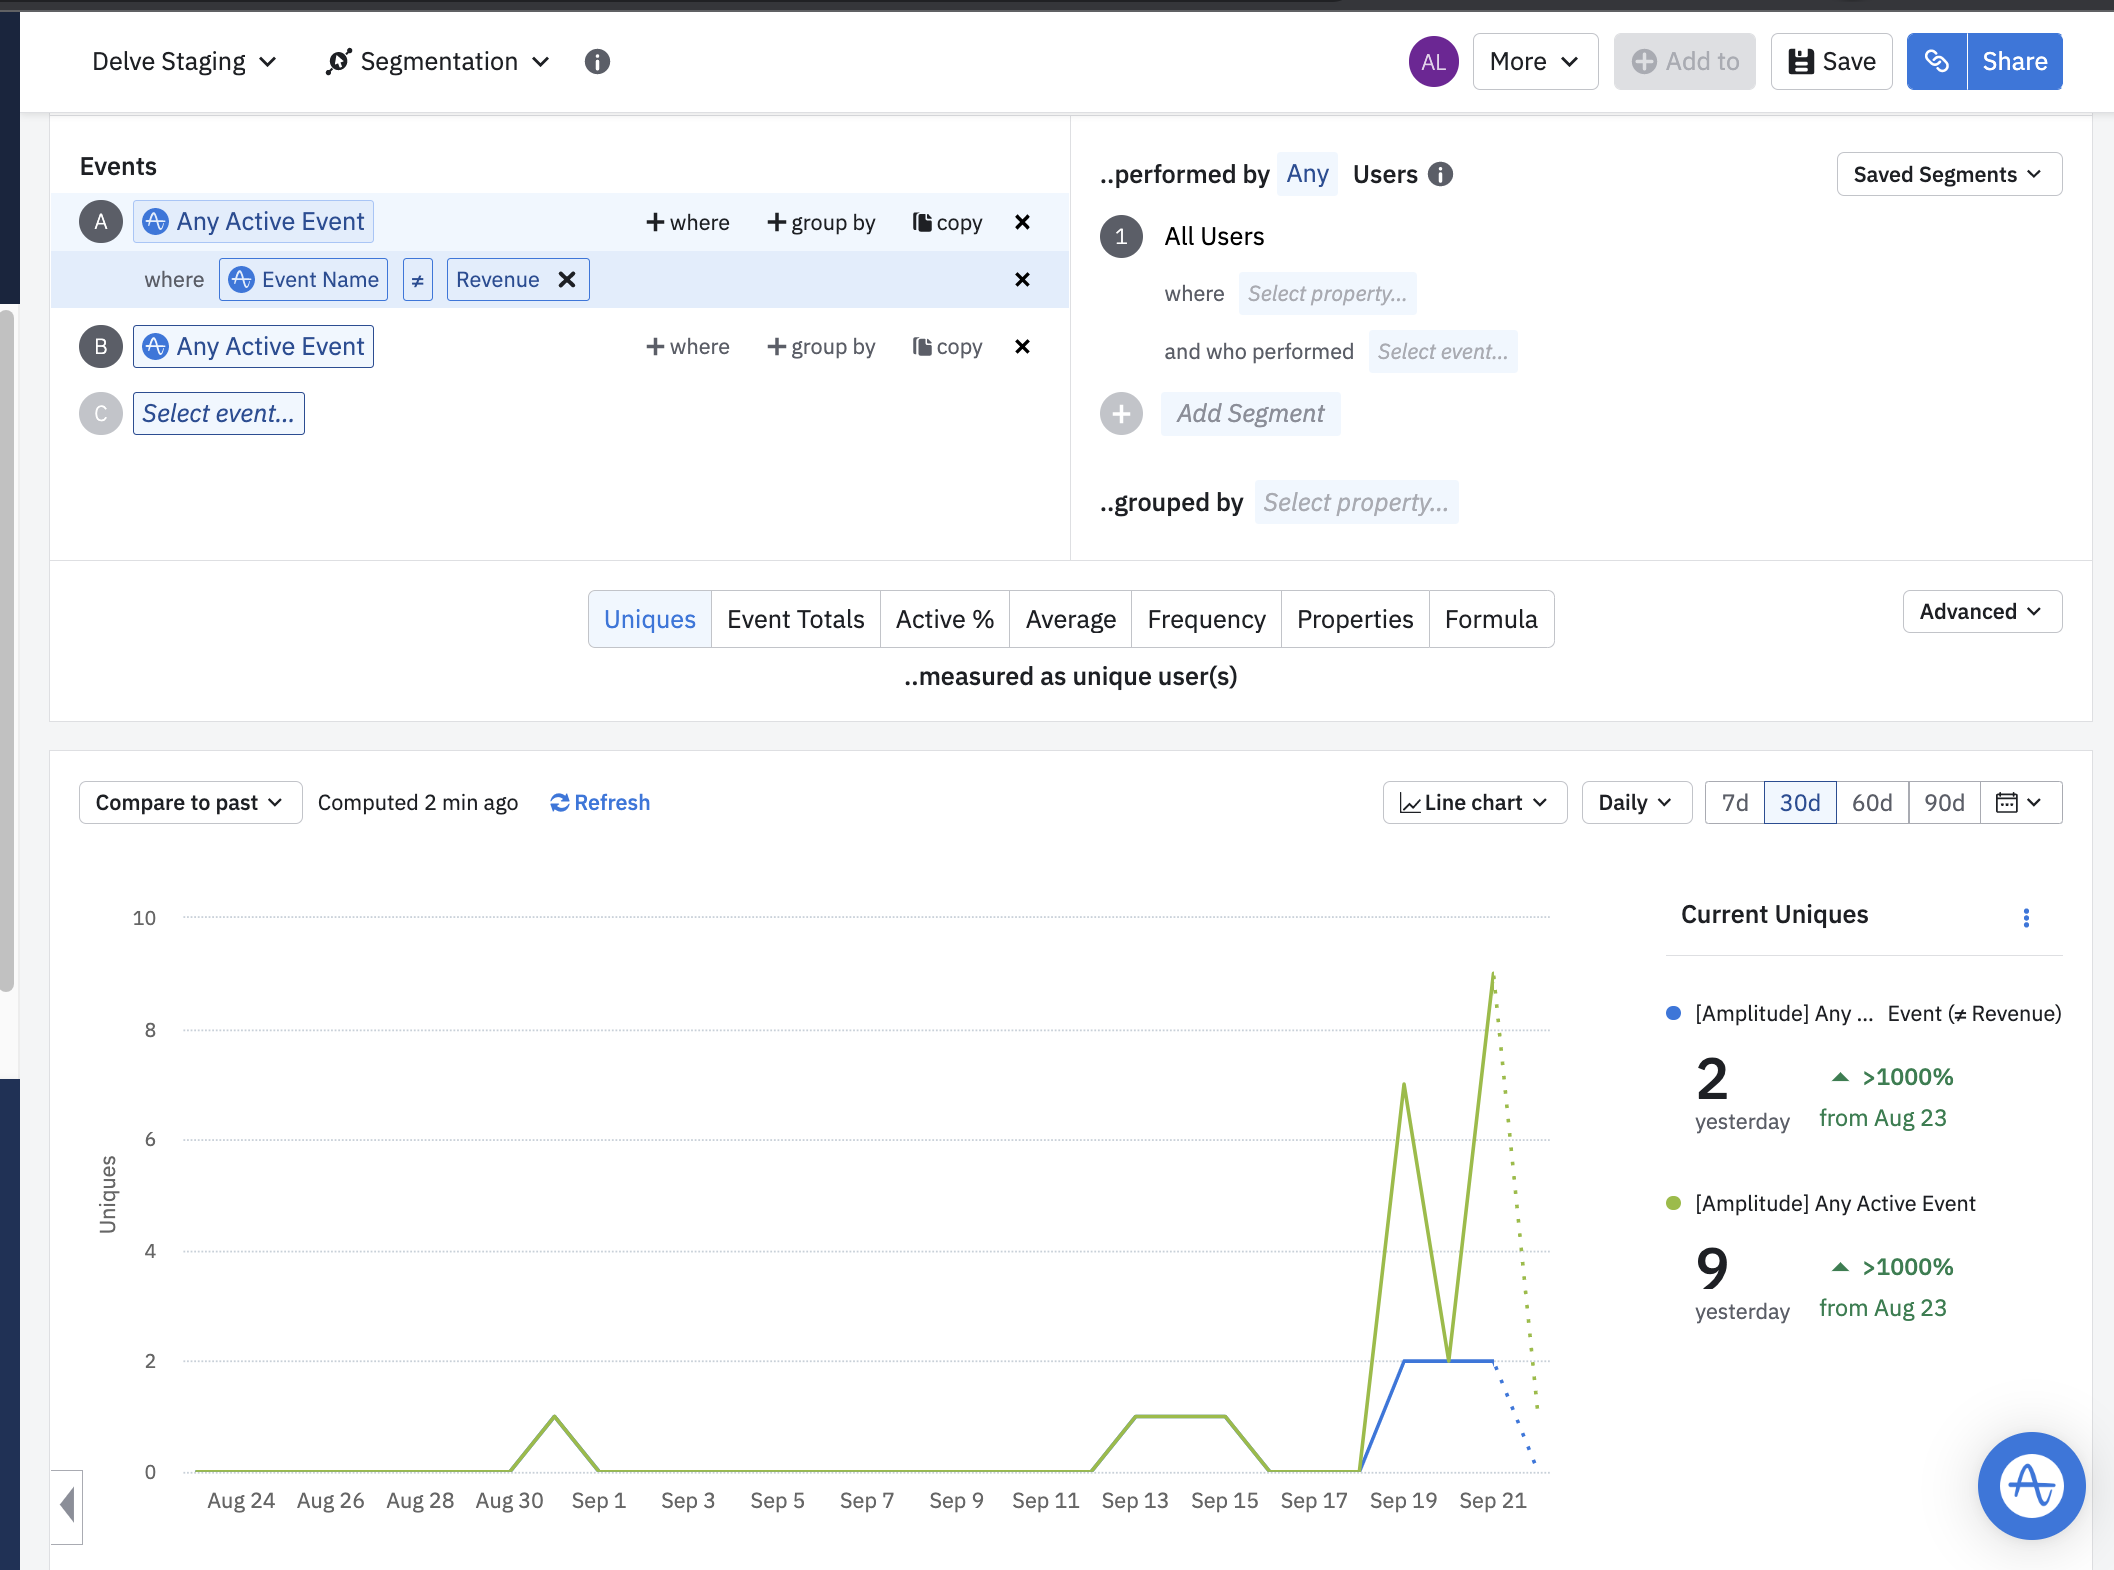The width and height of the screenshot is (2114, 1570).
Task: Click the info icon beside Users
Action: [1440, 175]
